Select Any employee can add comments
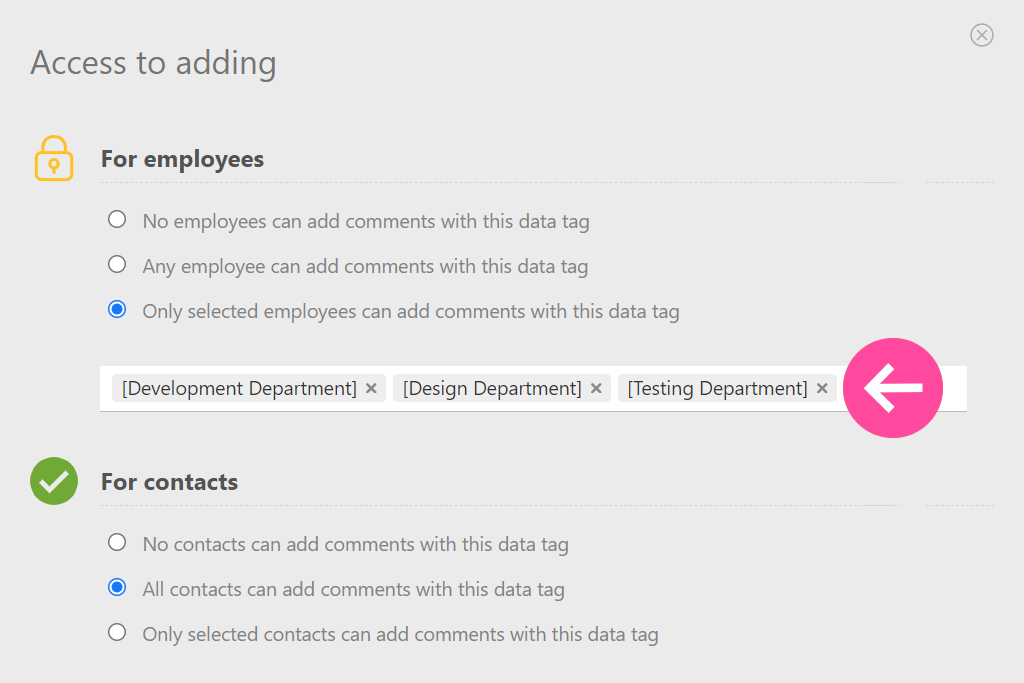Image resolution: width=1024 pixels, height=683 pixels. coord(117,264)
